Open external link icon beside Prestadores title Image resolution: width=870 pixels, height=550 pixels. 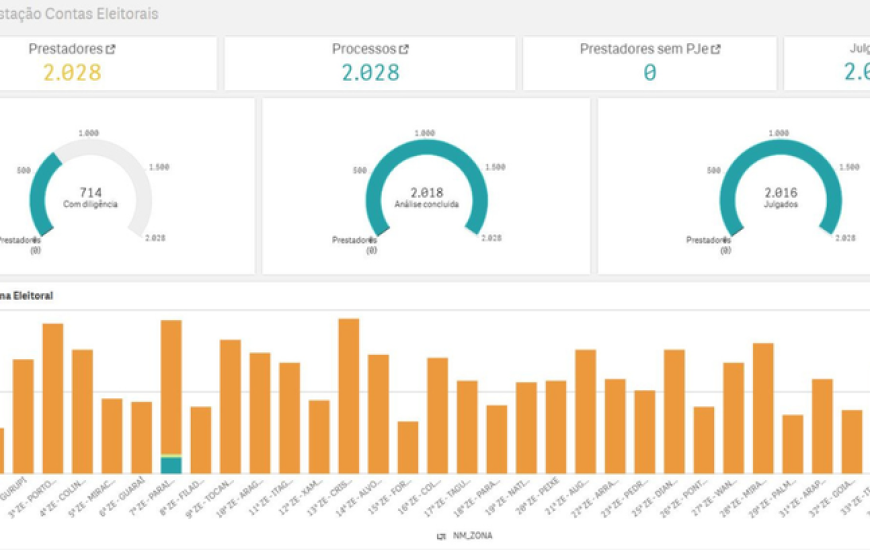[111, 49]
